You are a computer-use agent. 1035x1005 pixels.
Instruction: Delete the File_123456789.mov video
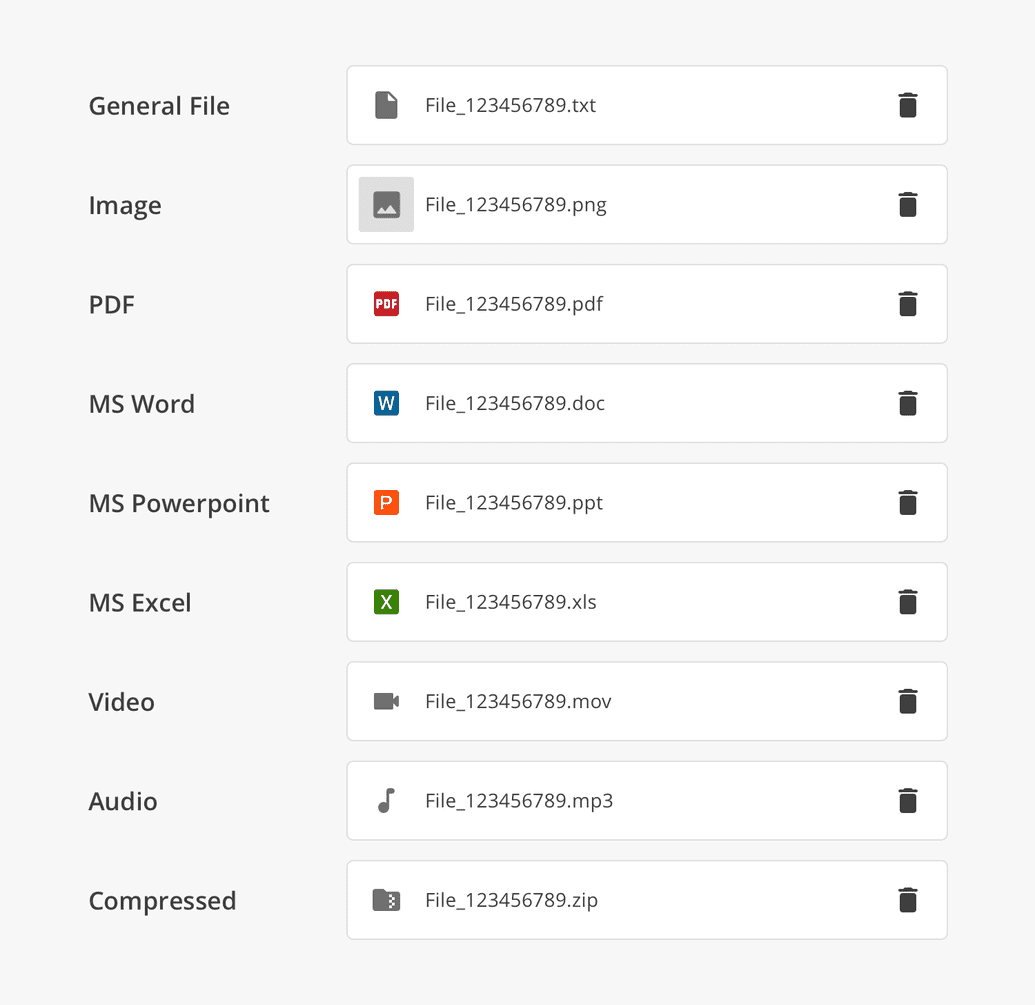908,701
